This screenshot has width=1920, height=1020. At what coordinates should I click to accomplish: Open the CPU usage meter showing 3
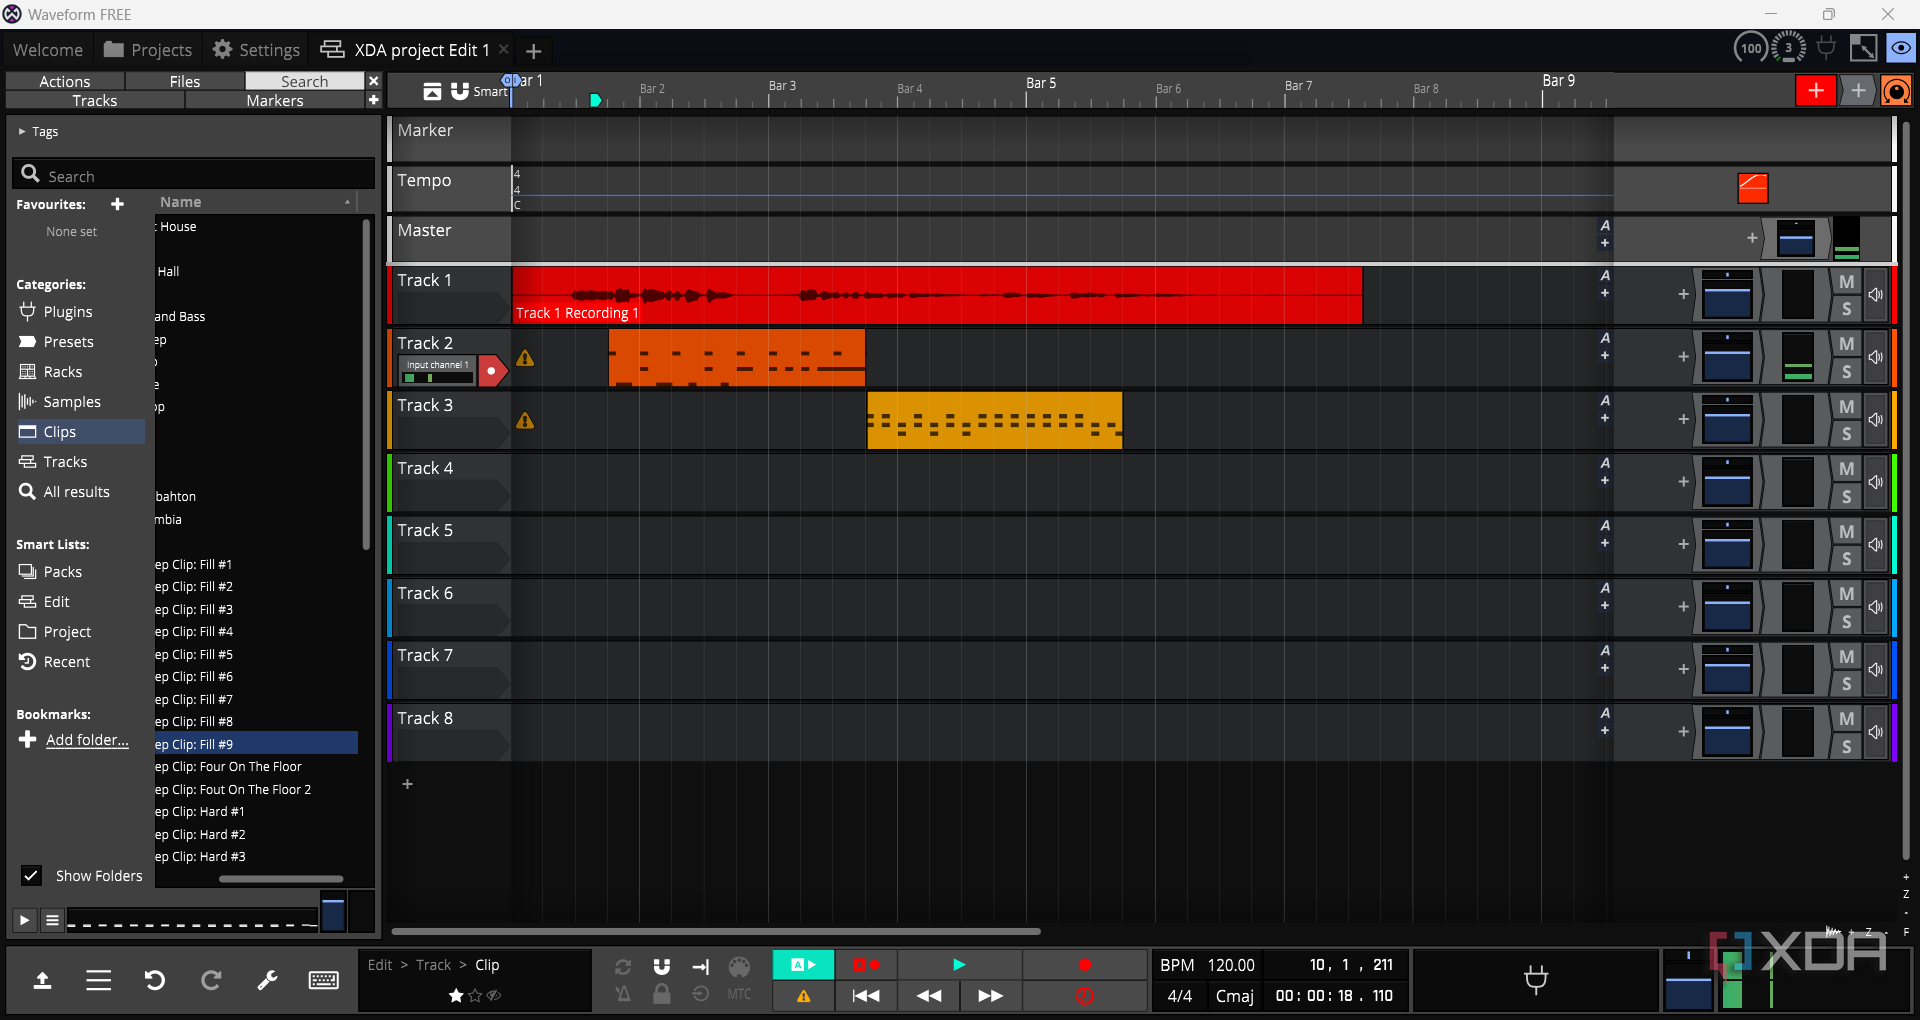1788,48
